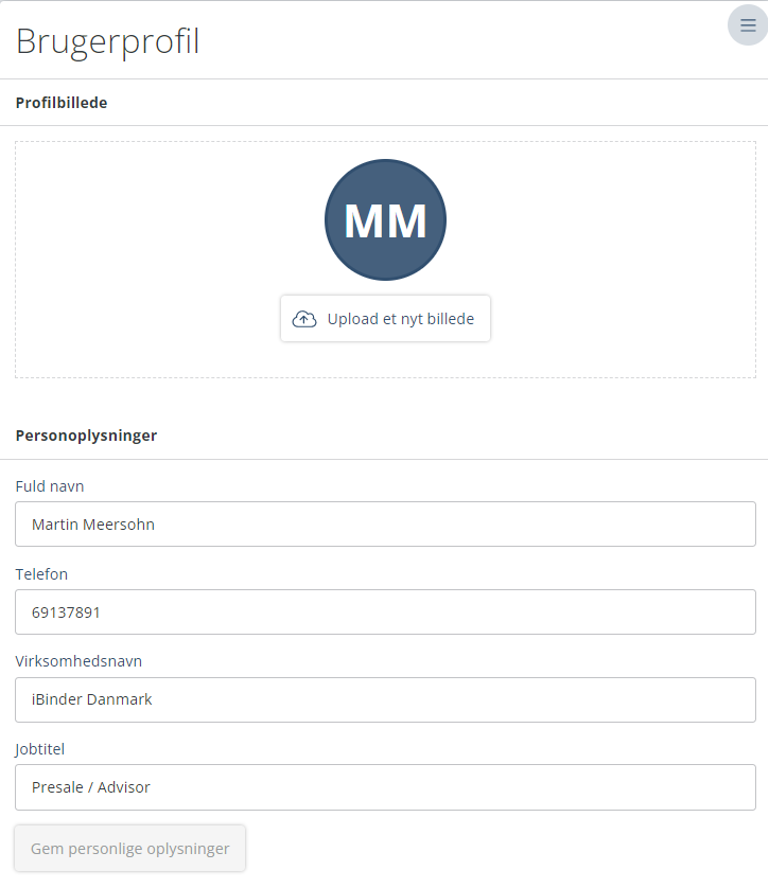Click the dashed profile picture drop zone
The width and height of the screenshot is (768, 888).
(x=150, y=260)
